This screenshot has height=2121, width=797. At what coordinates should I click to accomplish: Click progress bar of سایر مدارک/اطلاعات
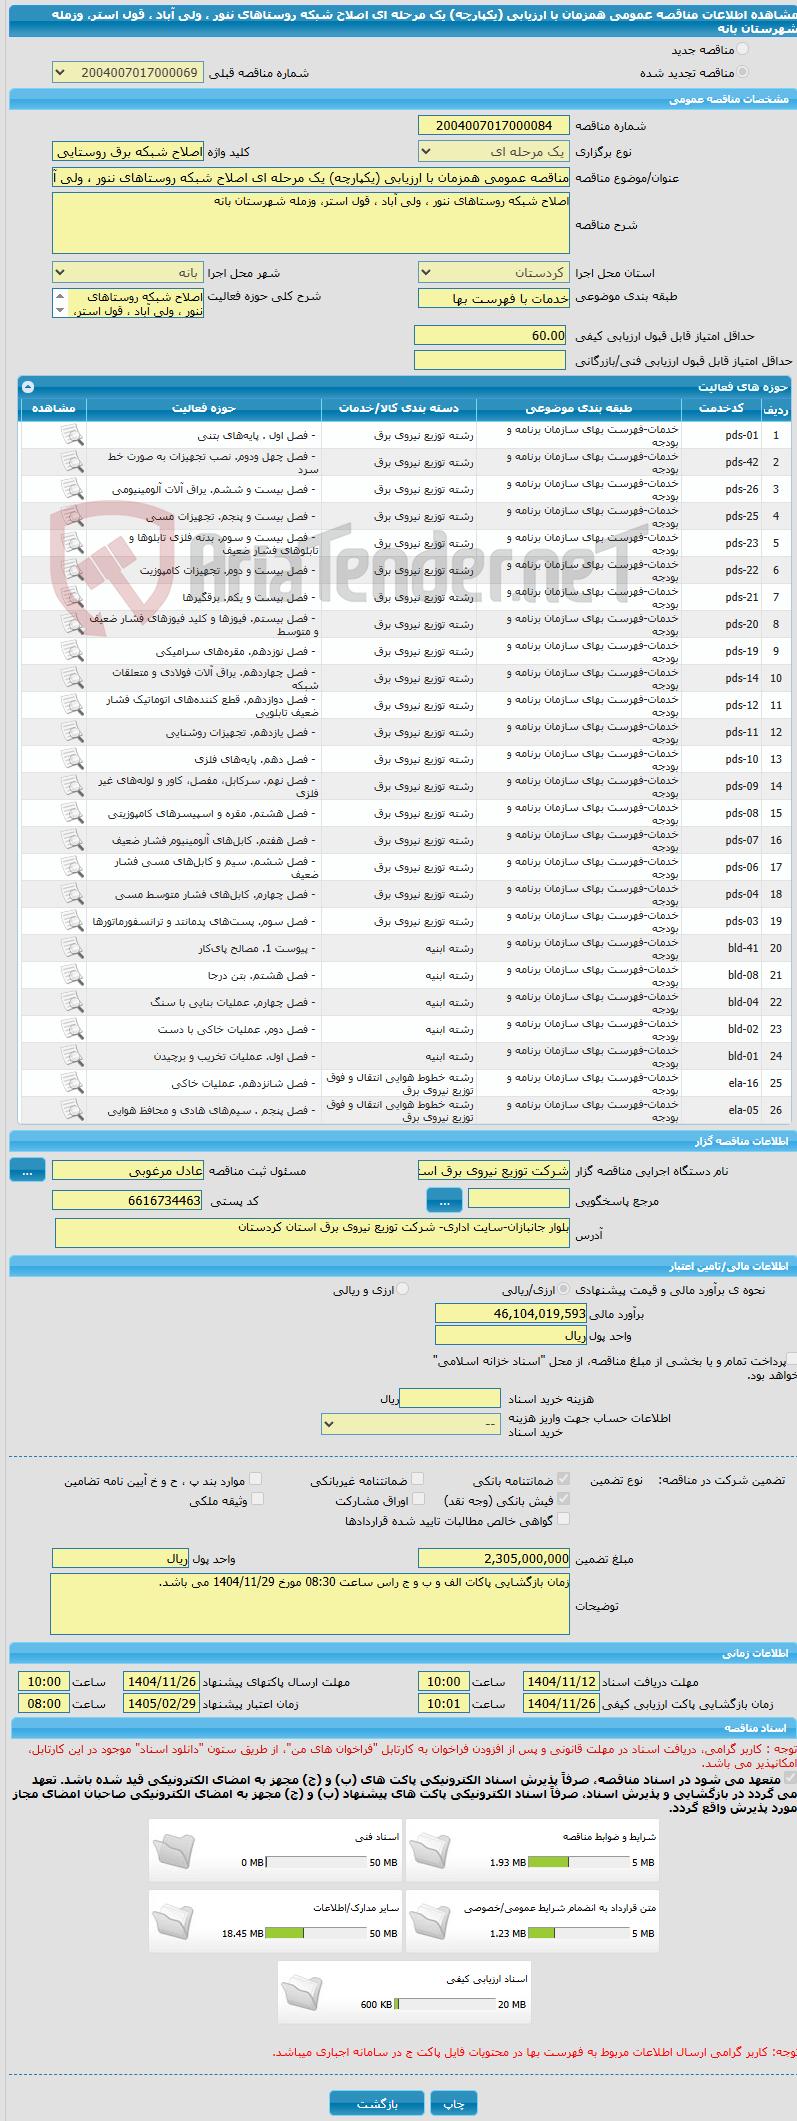coord(316,1933)
